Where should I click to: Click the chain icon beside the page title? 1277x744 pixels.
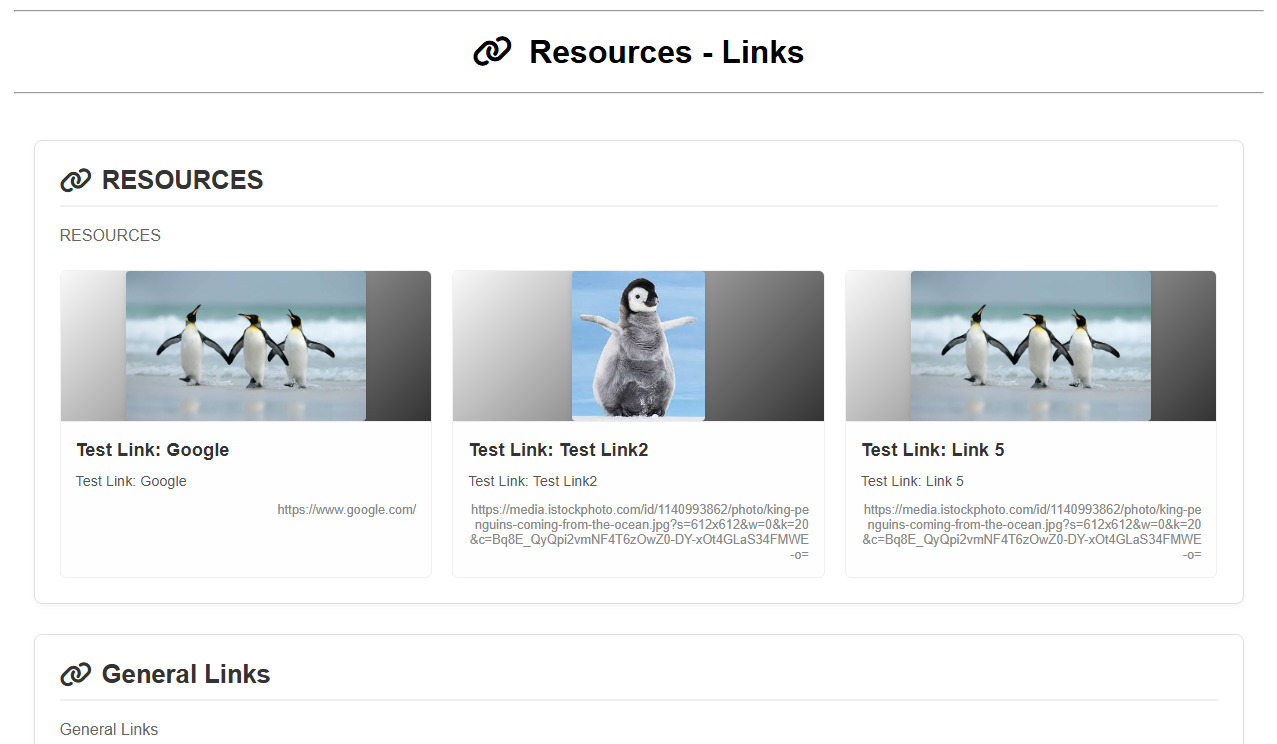pos(491,52)
